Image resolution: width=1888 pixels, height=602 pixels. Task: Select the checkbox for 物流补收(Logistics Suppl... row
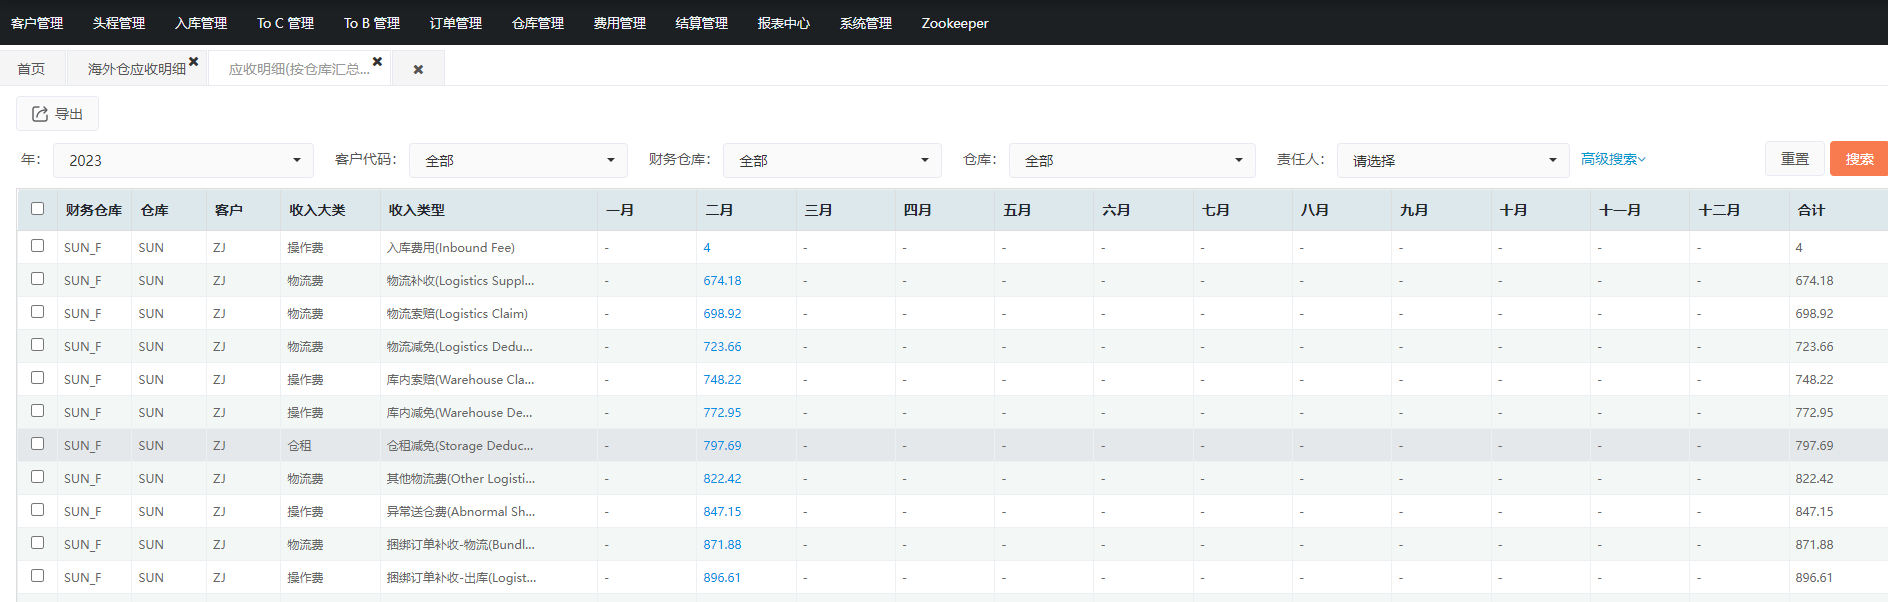pyautogui.click(x=37, y=279)
